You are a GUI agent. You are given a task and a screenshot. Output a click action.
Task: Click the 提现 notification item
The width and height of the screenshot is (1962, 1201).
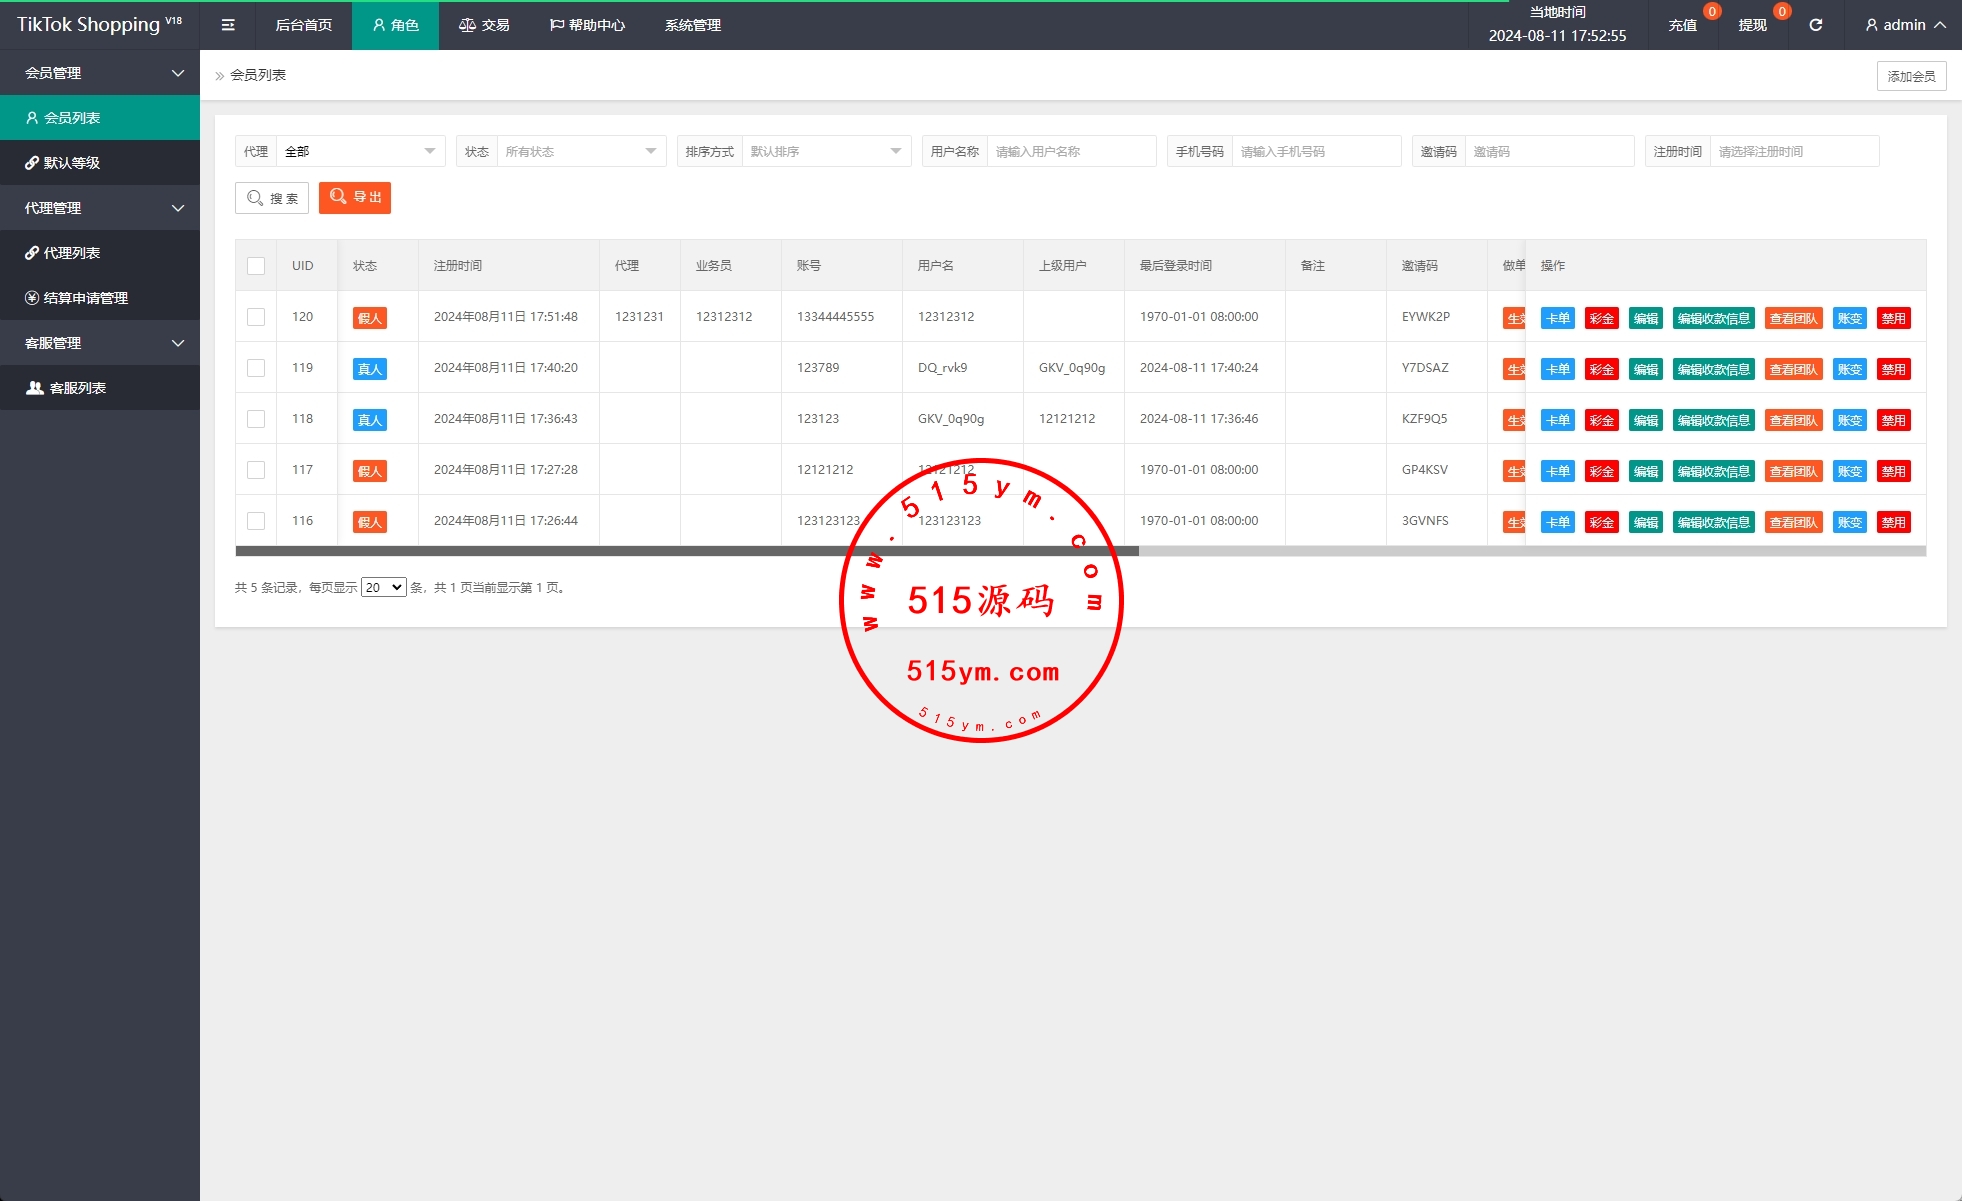point(1752,25)
